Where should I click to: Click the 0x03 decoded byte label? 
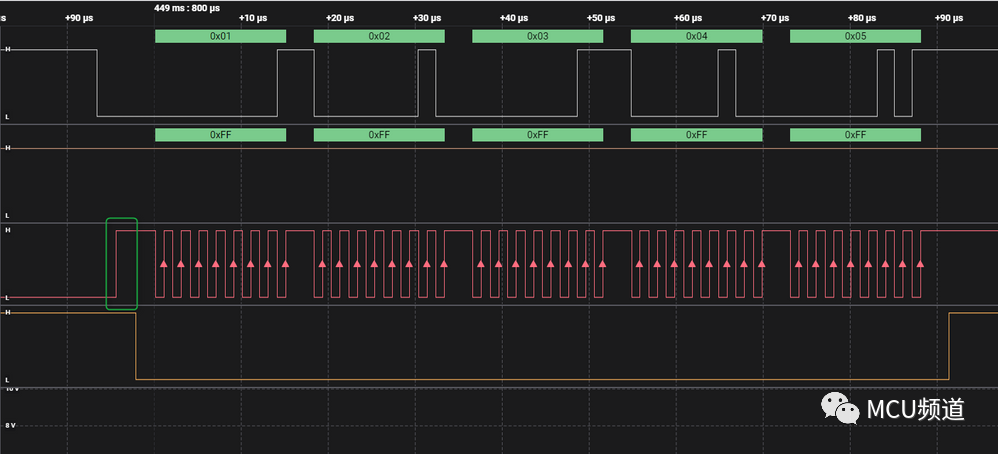click(x=537, y=36)
